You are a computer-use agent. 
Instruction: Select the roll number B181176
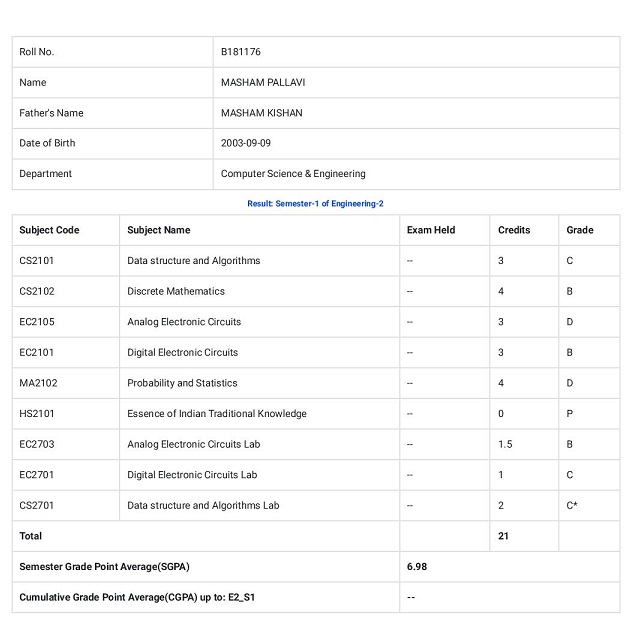pos(240,52)
